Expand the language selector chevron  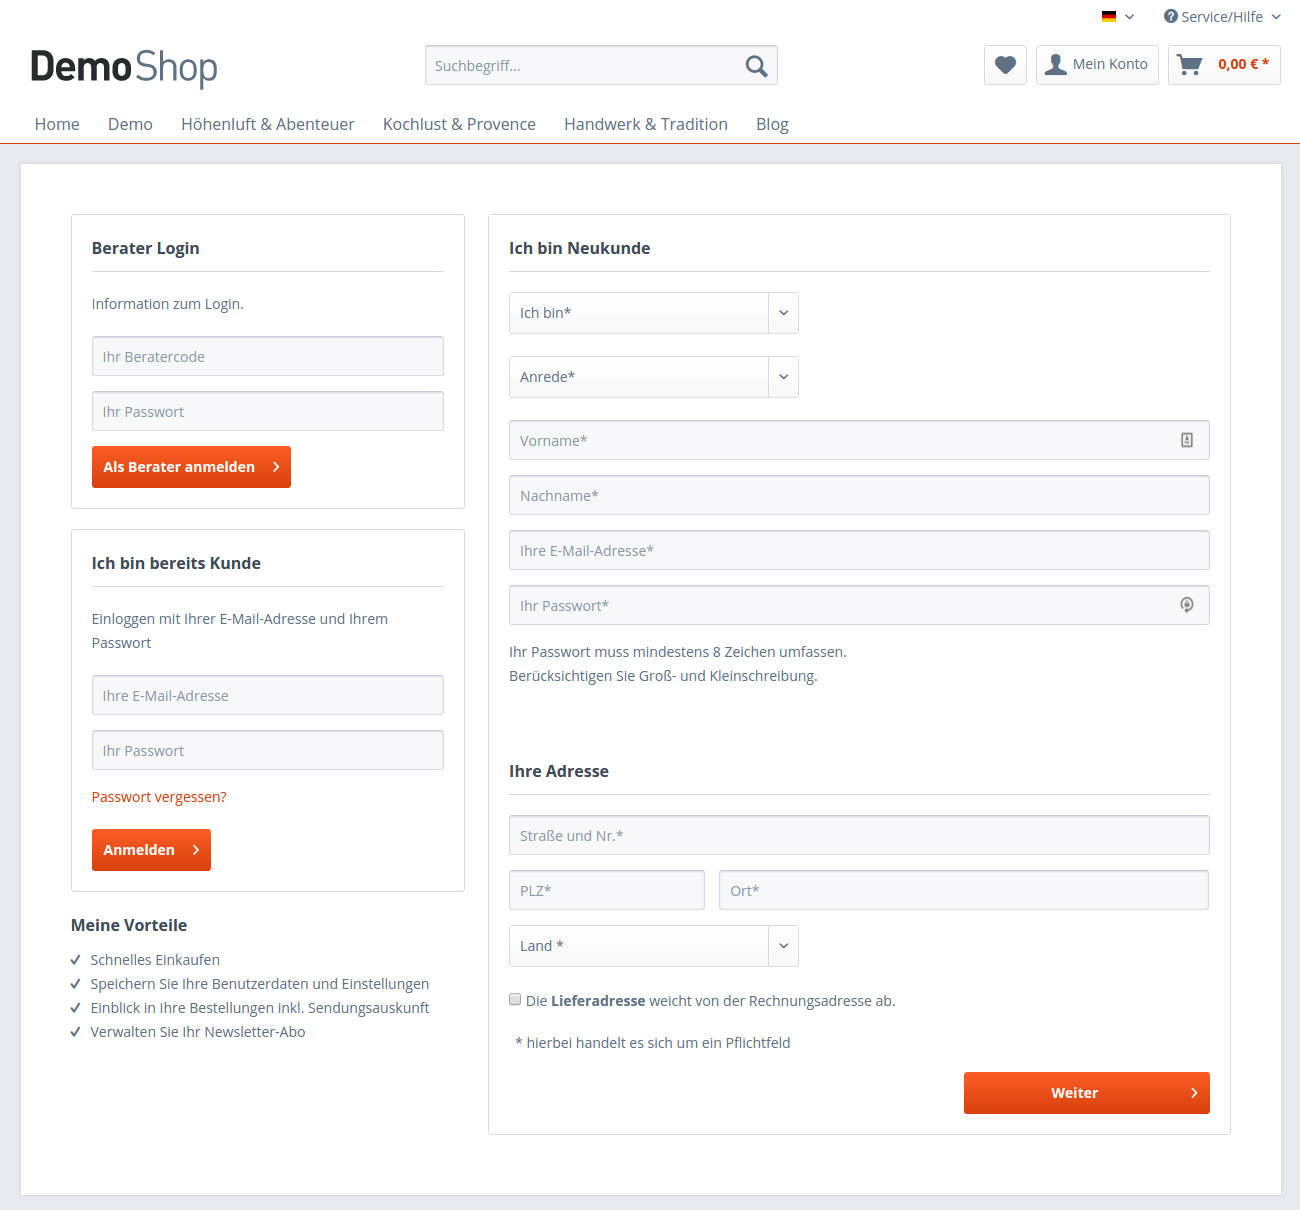[1130, 17]
